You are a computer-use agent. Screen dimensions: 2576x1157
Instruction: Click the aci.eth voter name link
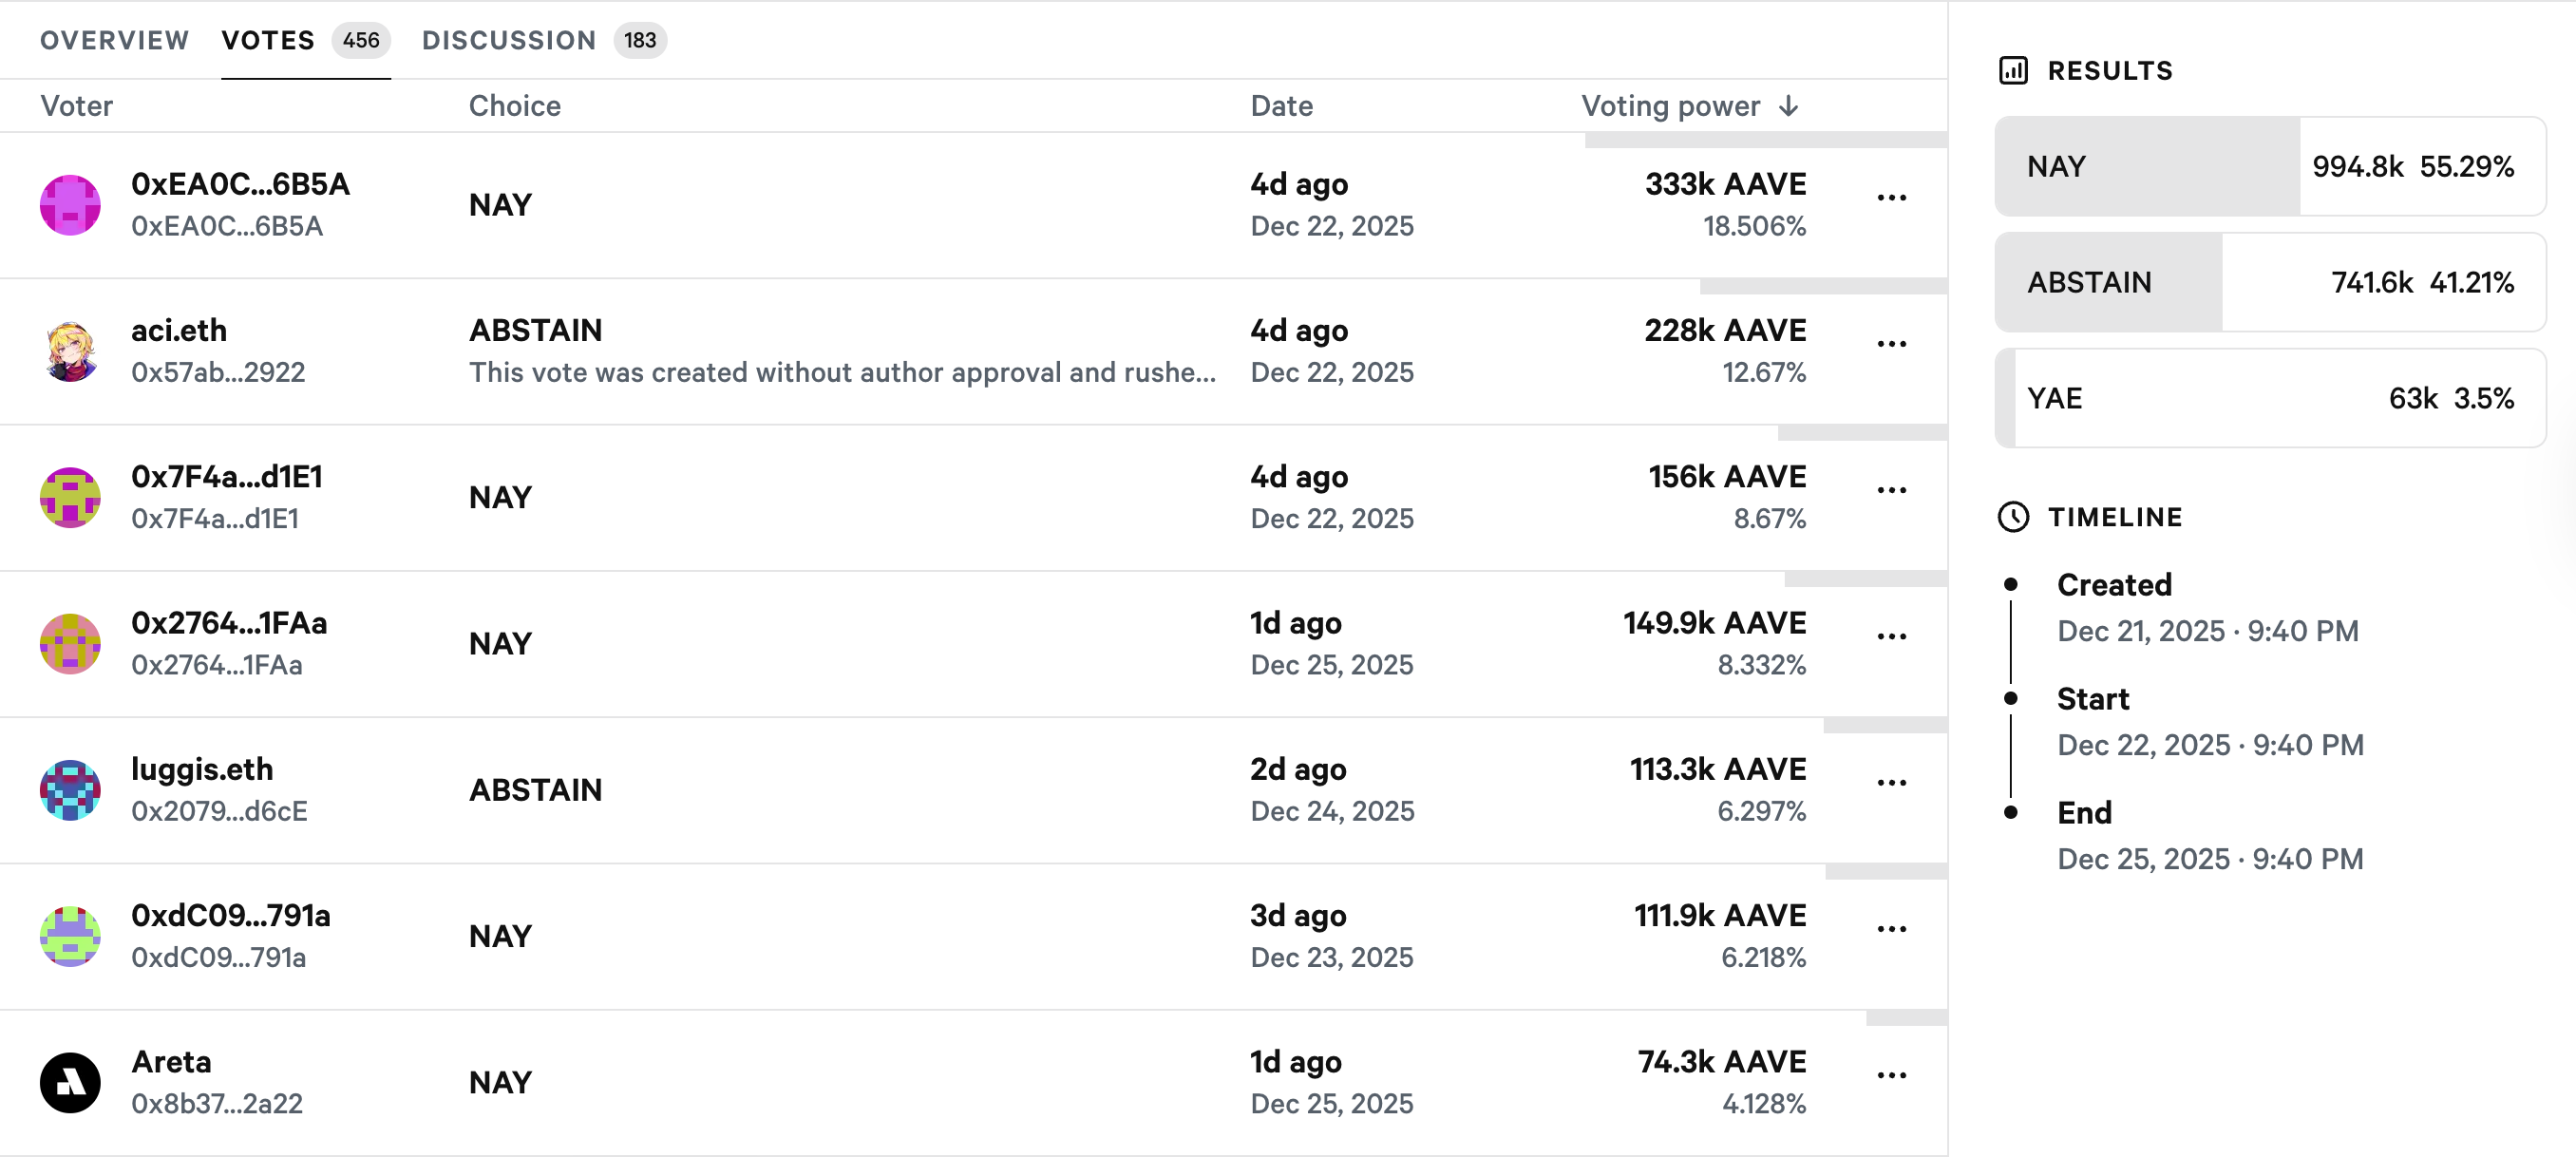click(178, 330)
